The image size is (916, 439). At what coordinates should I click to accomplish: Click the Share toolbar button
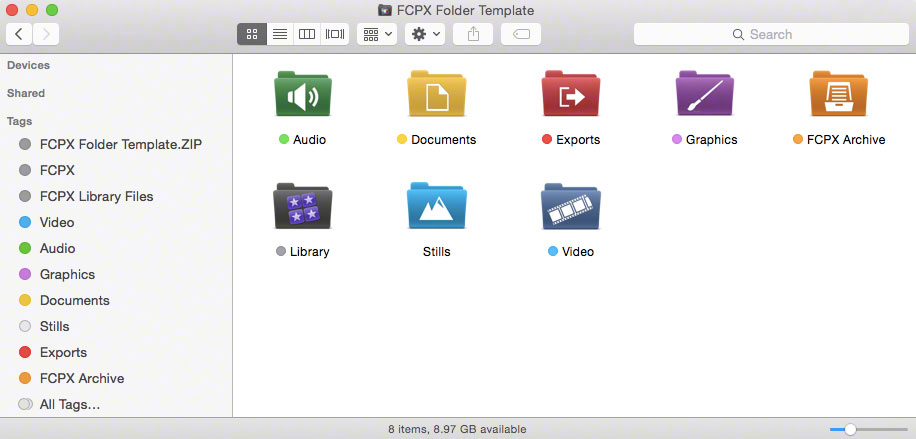473,34
